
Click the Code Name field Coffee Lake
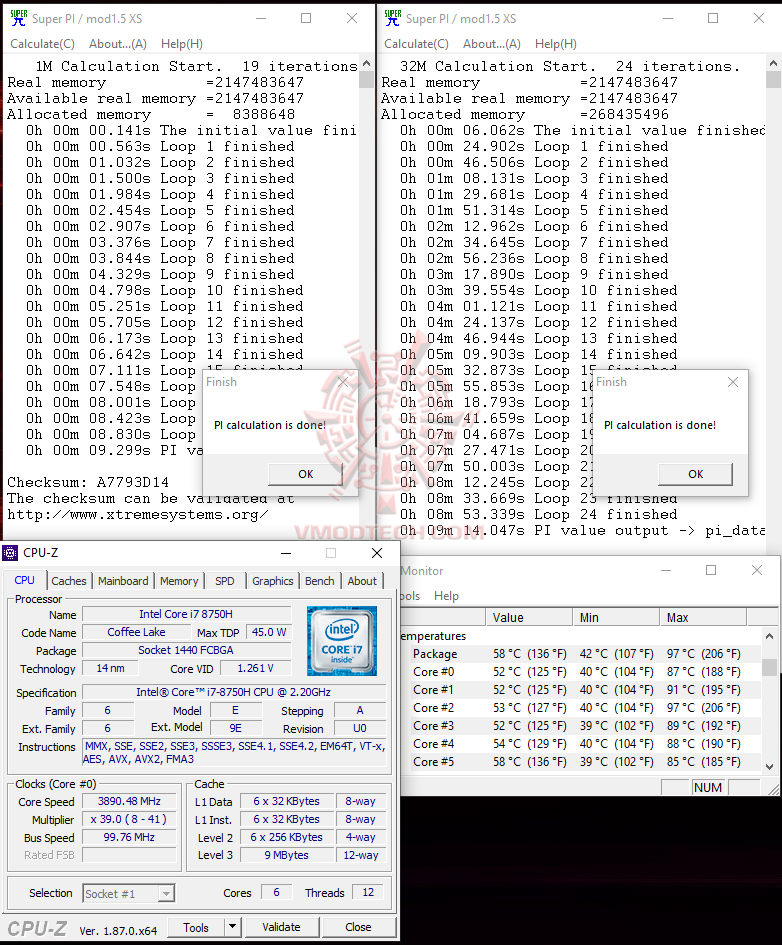[x=136, y=632]
